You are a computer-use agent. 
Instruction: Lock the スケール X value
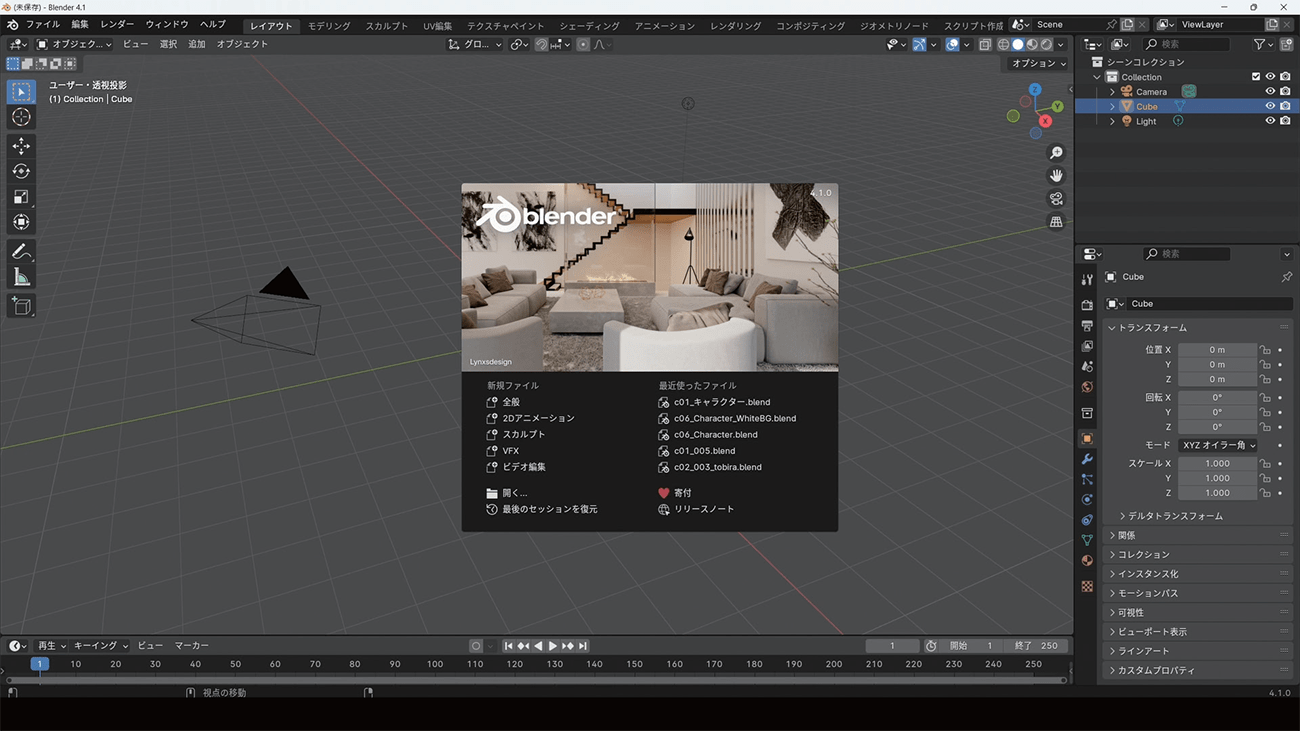point(1265,464)
